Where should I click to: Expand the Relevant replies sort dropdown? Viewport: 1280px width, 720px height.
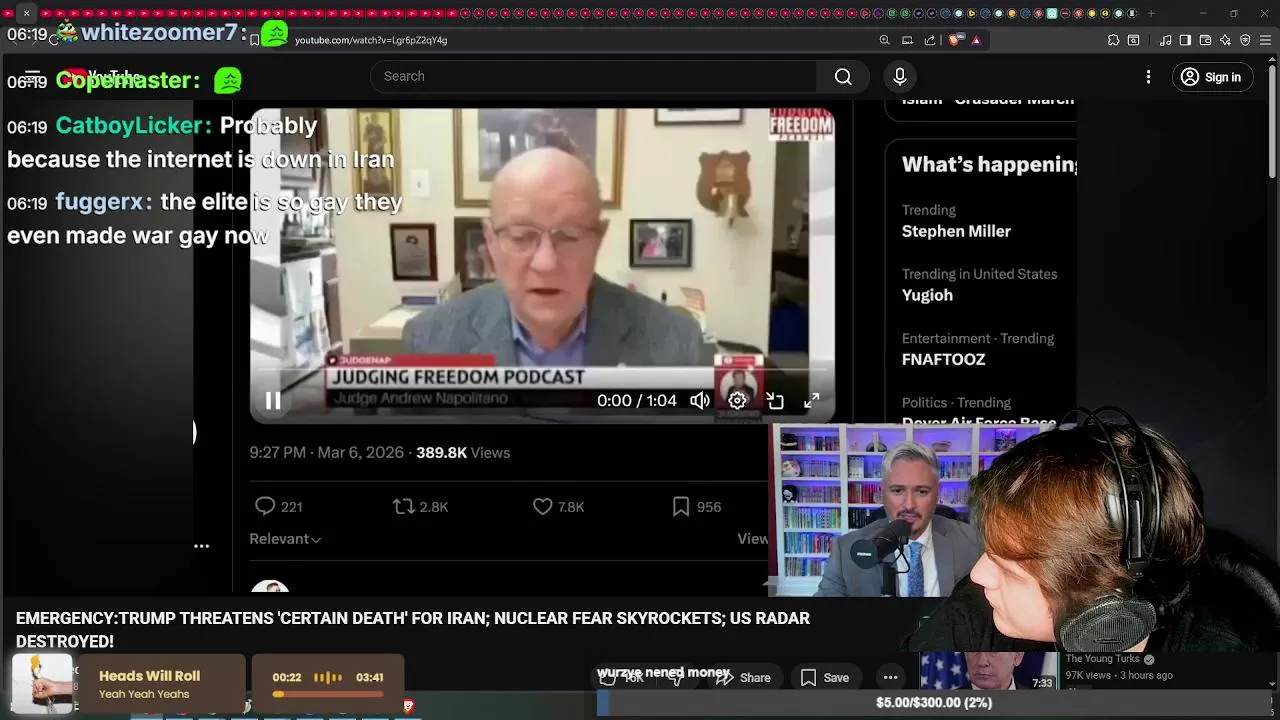[285, 539]
